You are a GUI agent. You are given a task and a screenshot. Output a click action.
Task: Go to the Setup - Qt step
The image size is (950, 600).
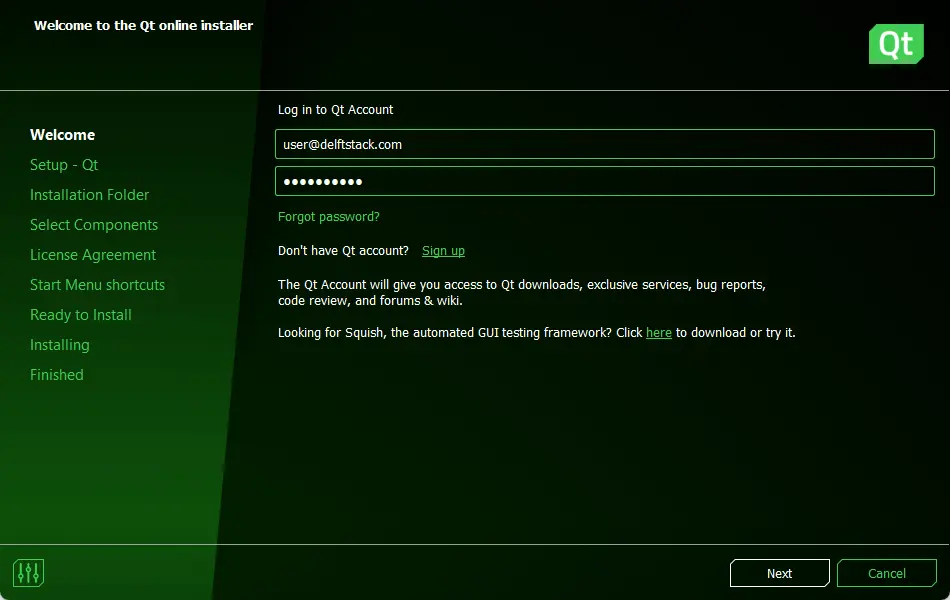coord(64,165)
